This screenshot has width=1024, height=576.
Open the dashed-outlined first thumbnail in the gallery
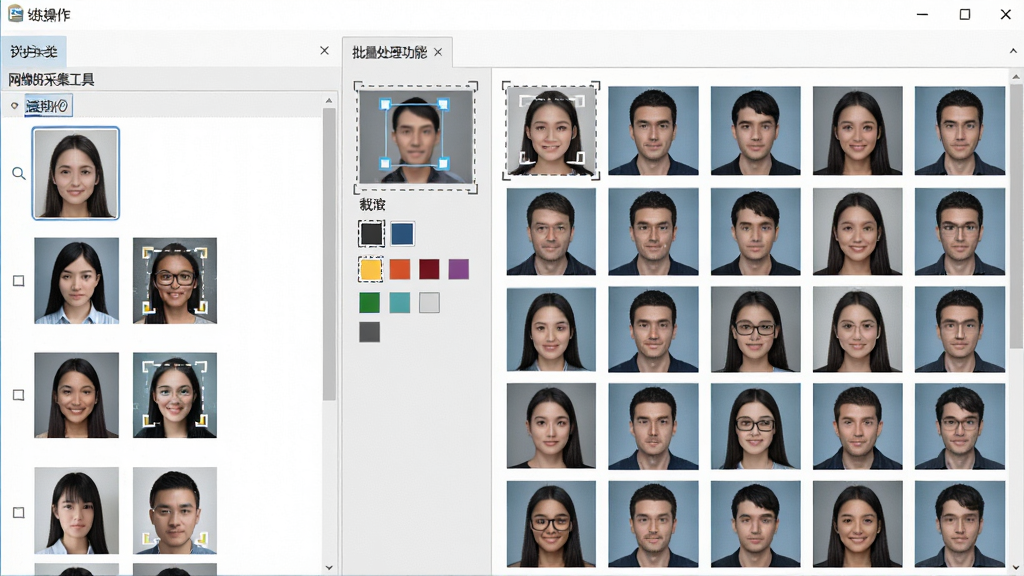[551, 131]
